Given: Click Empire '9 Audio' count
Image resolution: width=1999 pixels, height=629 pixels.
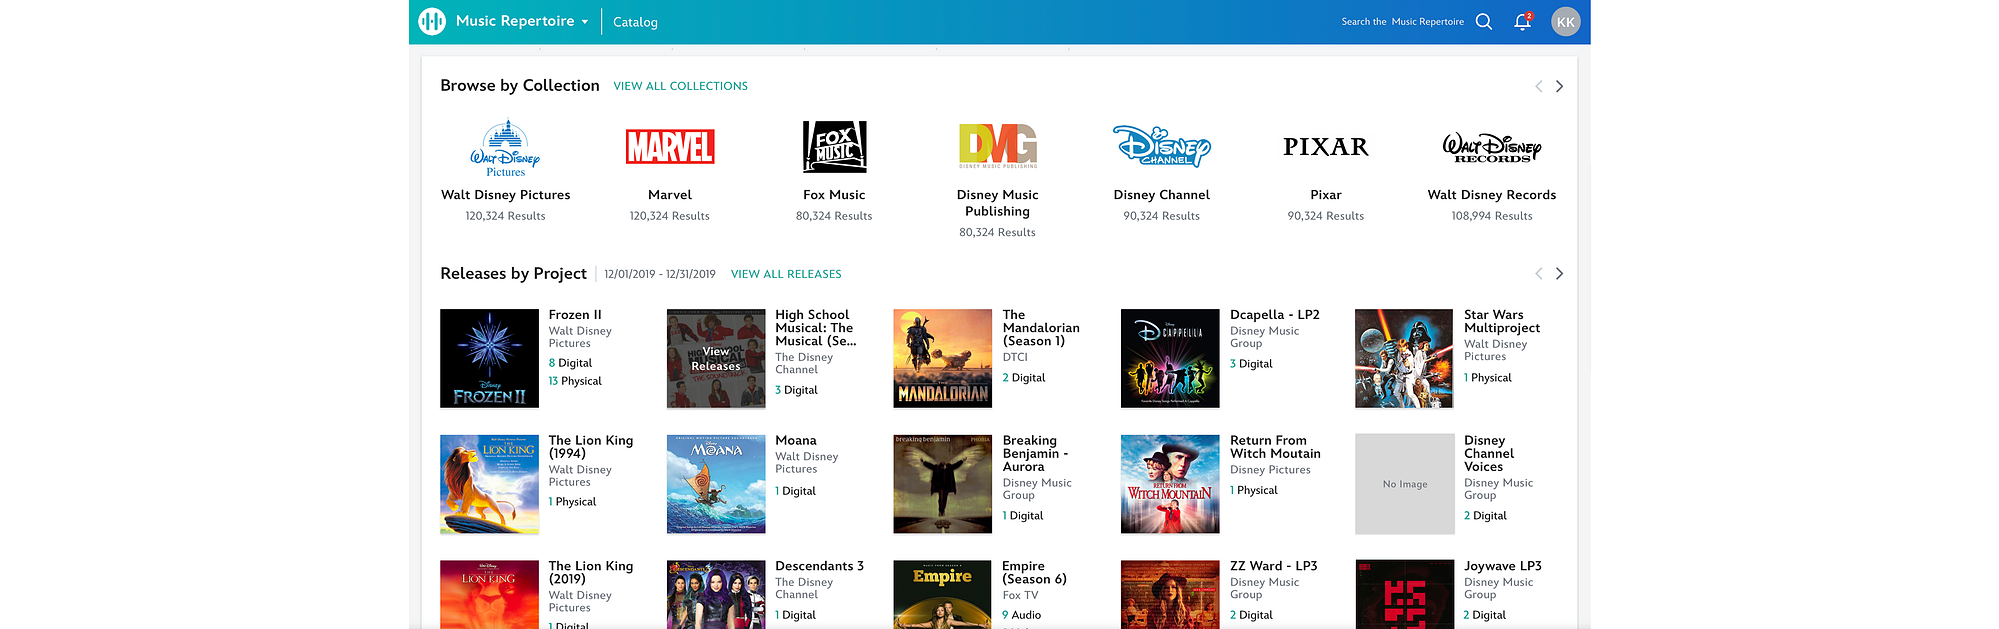Looking at the screenshot, I should [x=1022, y=615].
